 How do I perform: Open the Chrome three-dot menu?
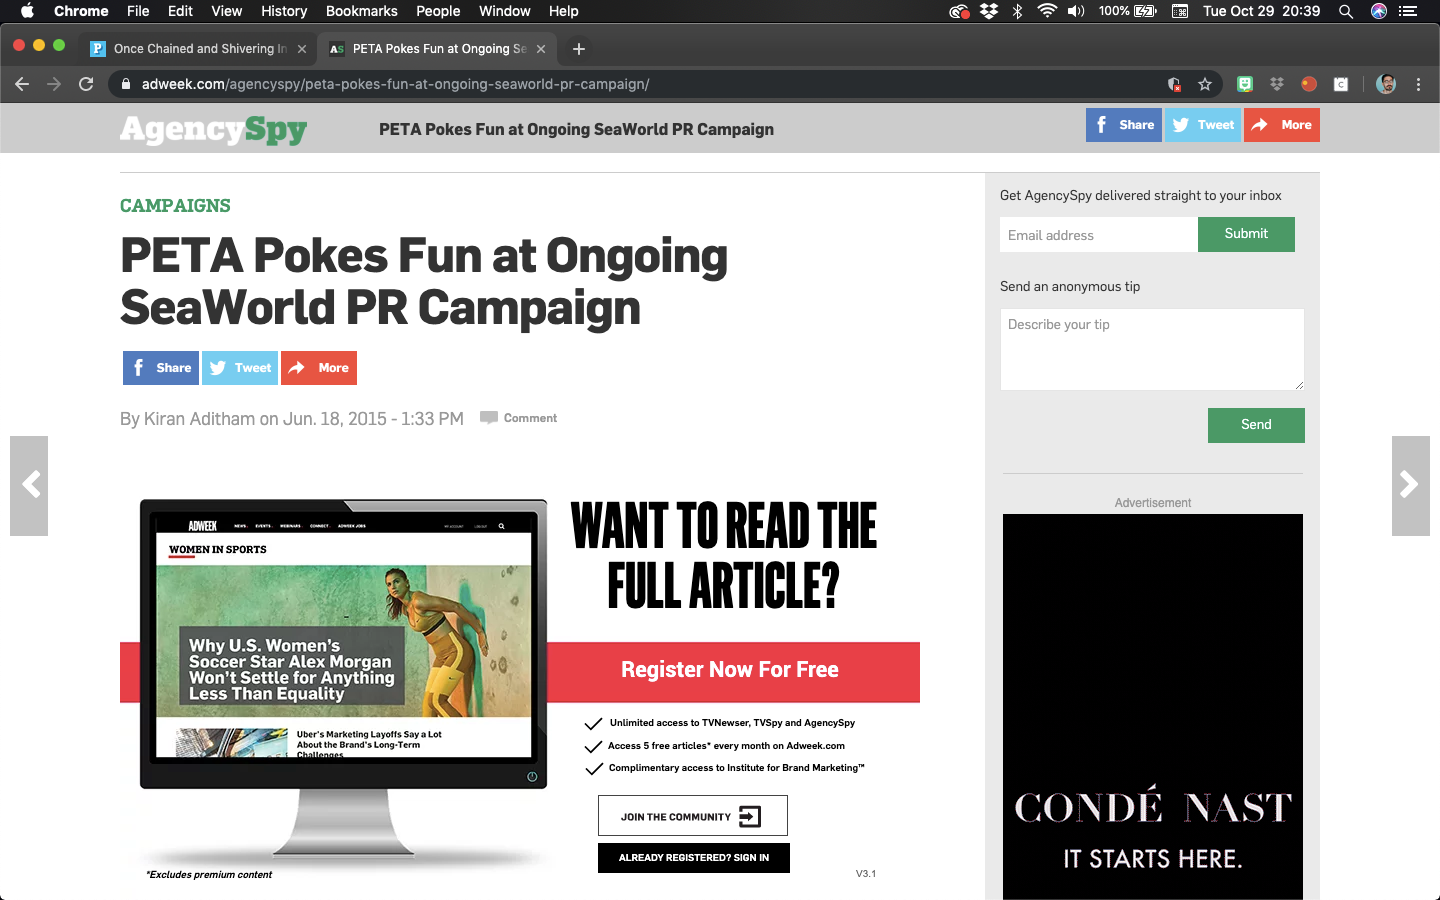pos(1418,84)
